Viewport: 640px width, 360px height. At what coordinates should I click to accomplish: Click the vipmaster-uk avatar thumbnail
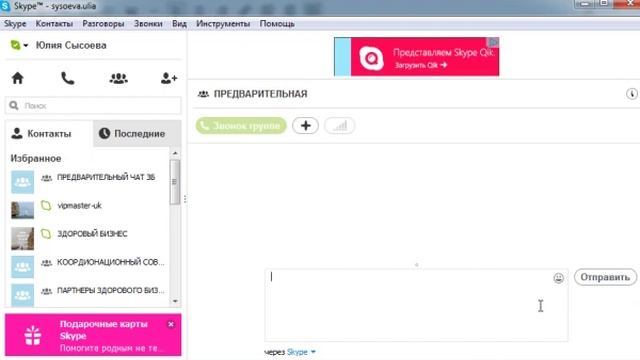click(x=22, y=210)
